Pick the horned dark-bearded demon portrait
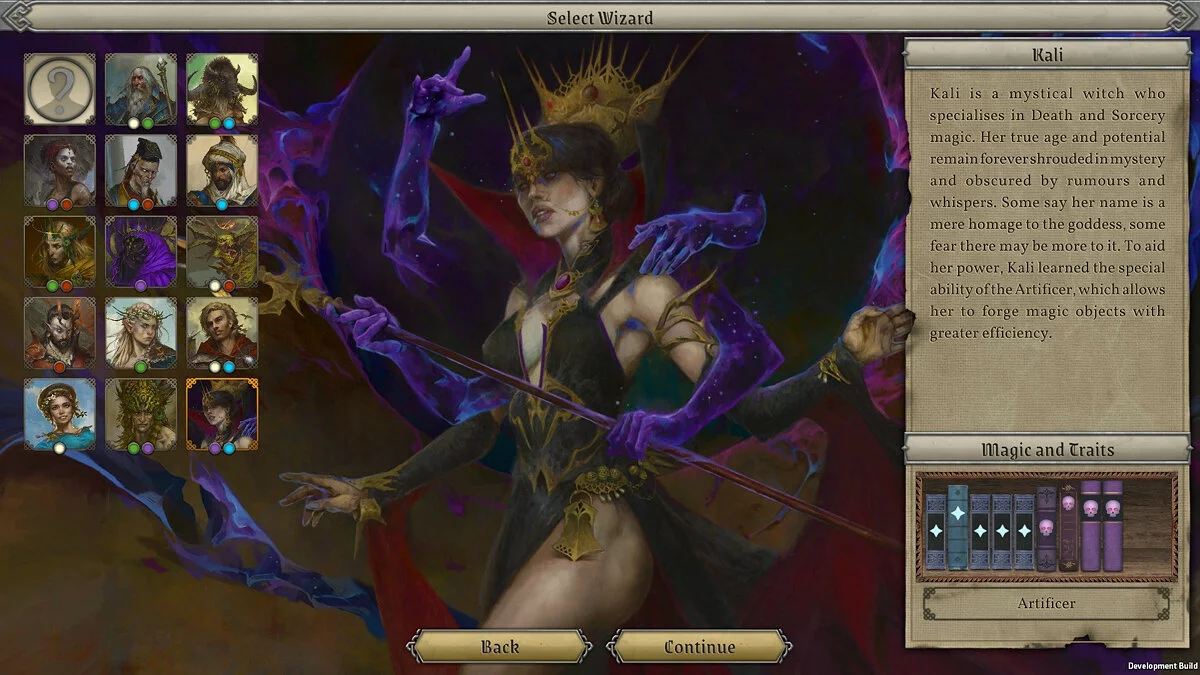 pos(60,332)
